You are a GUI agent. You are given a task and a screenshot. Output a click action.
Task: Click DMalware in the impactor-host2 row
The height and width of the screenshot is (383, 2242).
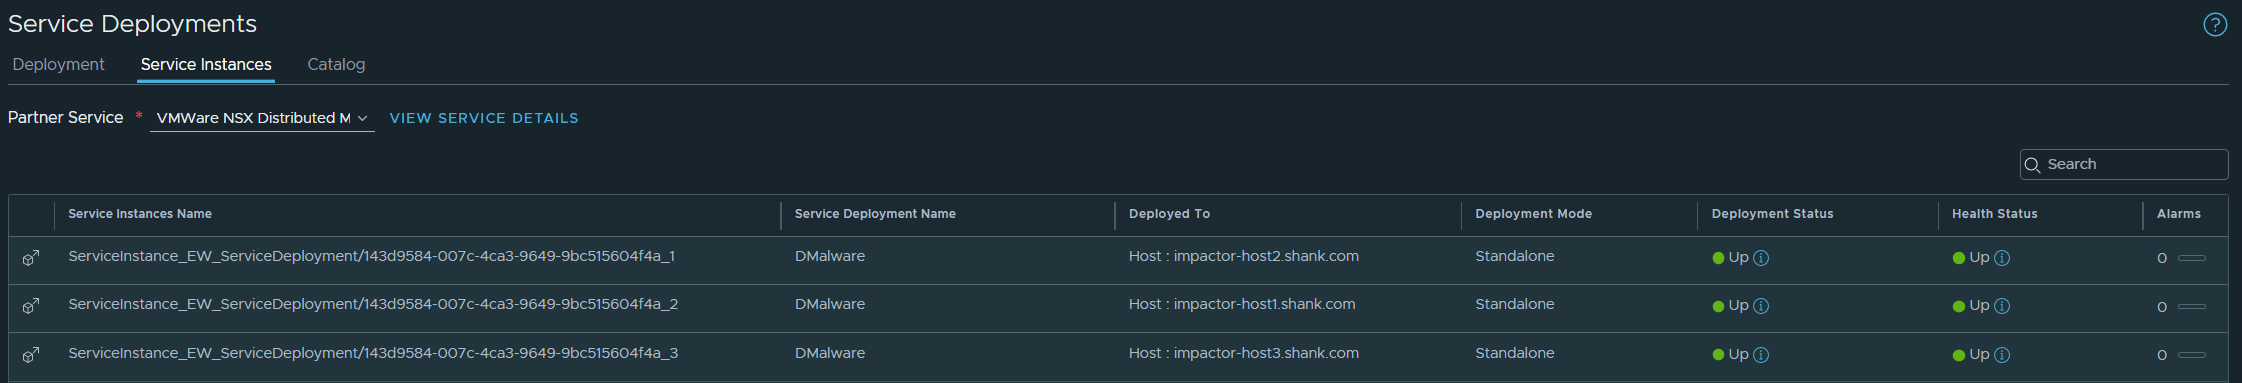[x=830, y=256]
